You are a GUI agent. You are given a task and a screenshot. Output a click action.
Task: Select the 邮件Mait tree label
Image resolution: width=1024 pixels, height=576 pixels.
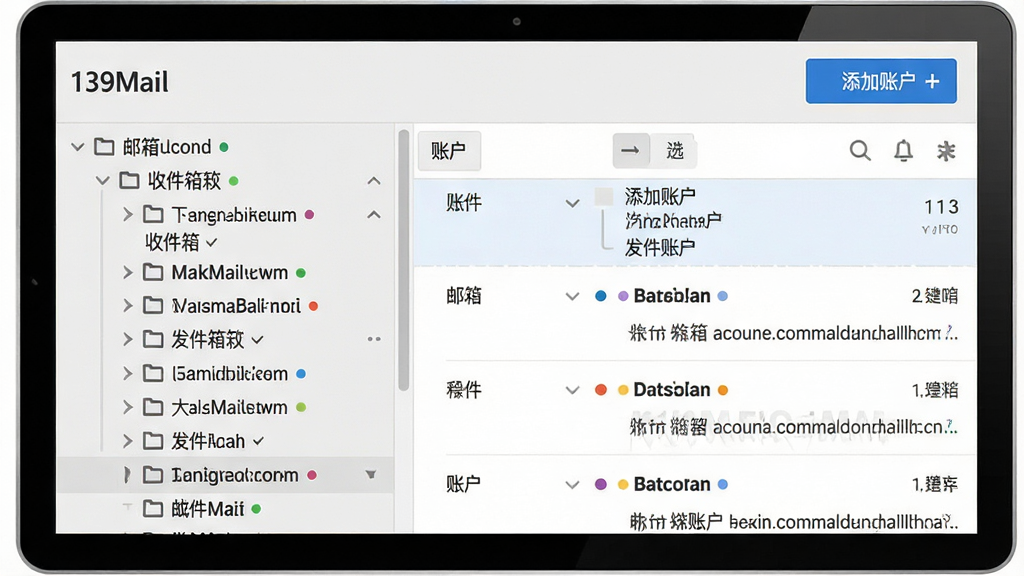(208, 509)
